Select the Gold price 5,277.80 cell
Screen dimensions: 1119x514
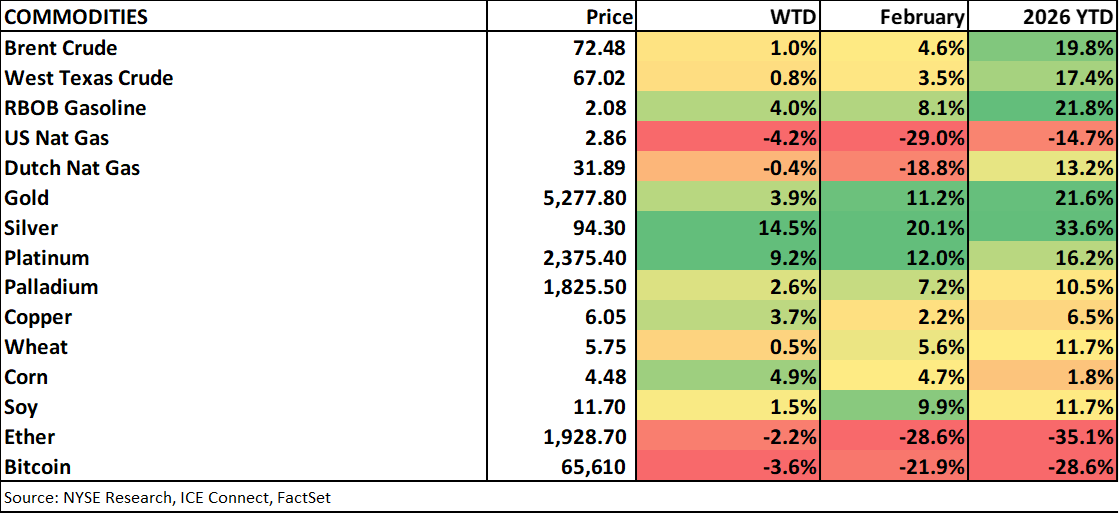(584, 198)
